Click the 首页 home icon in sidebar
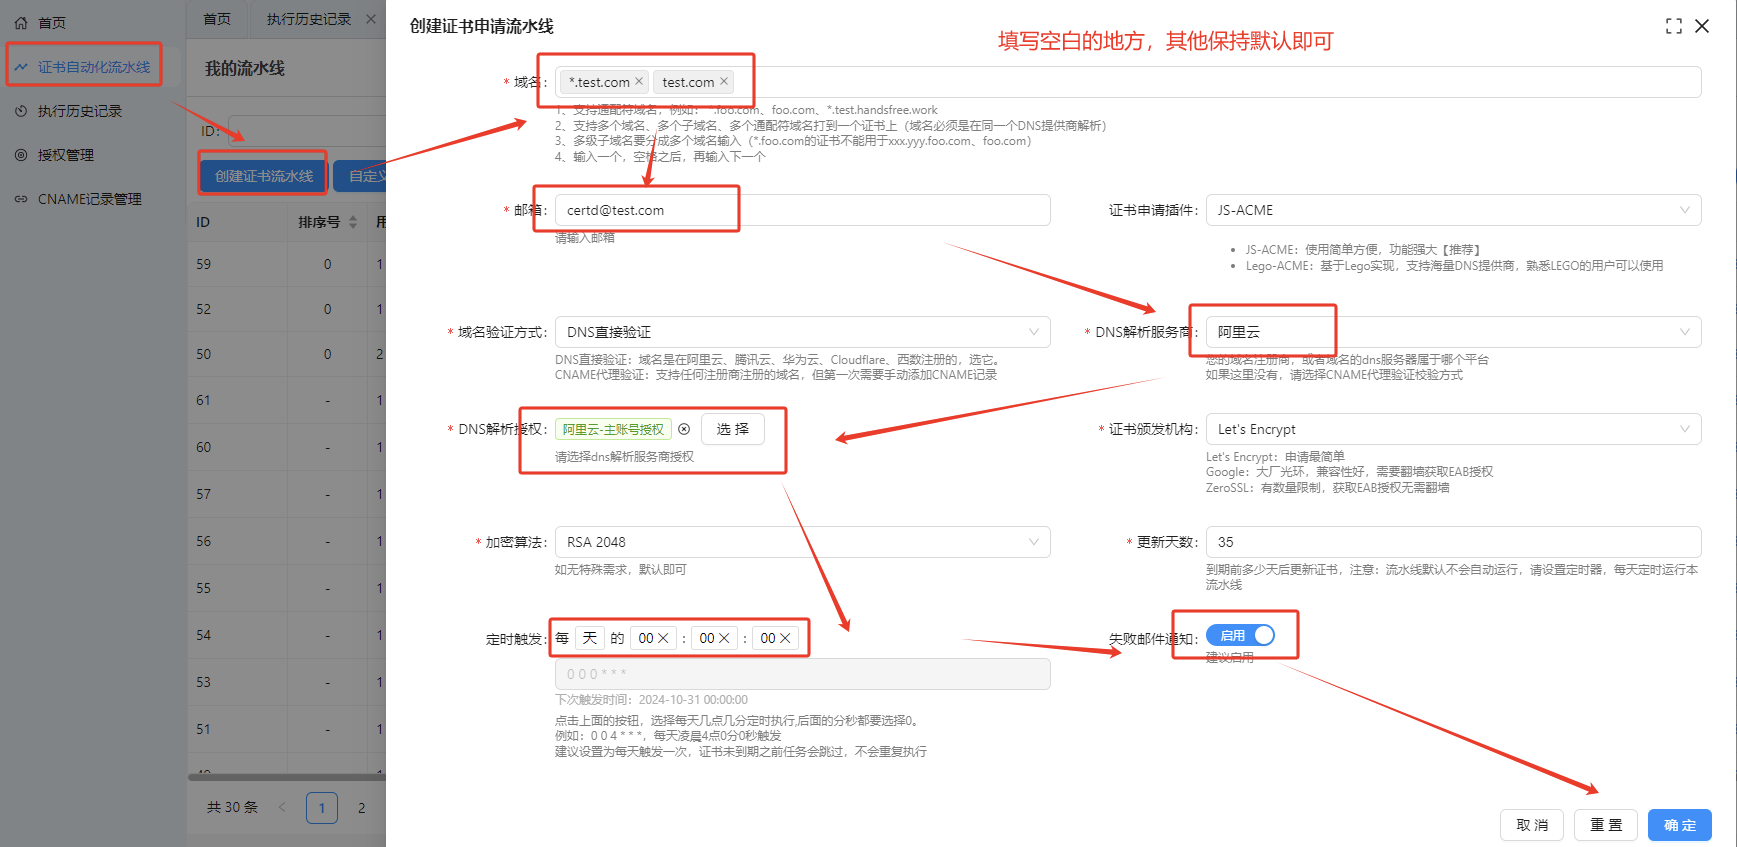1737x847 pixels. point(21,22)
